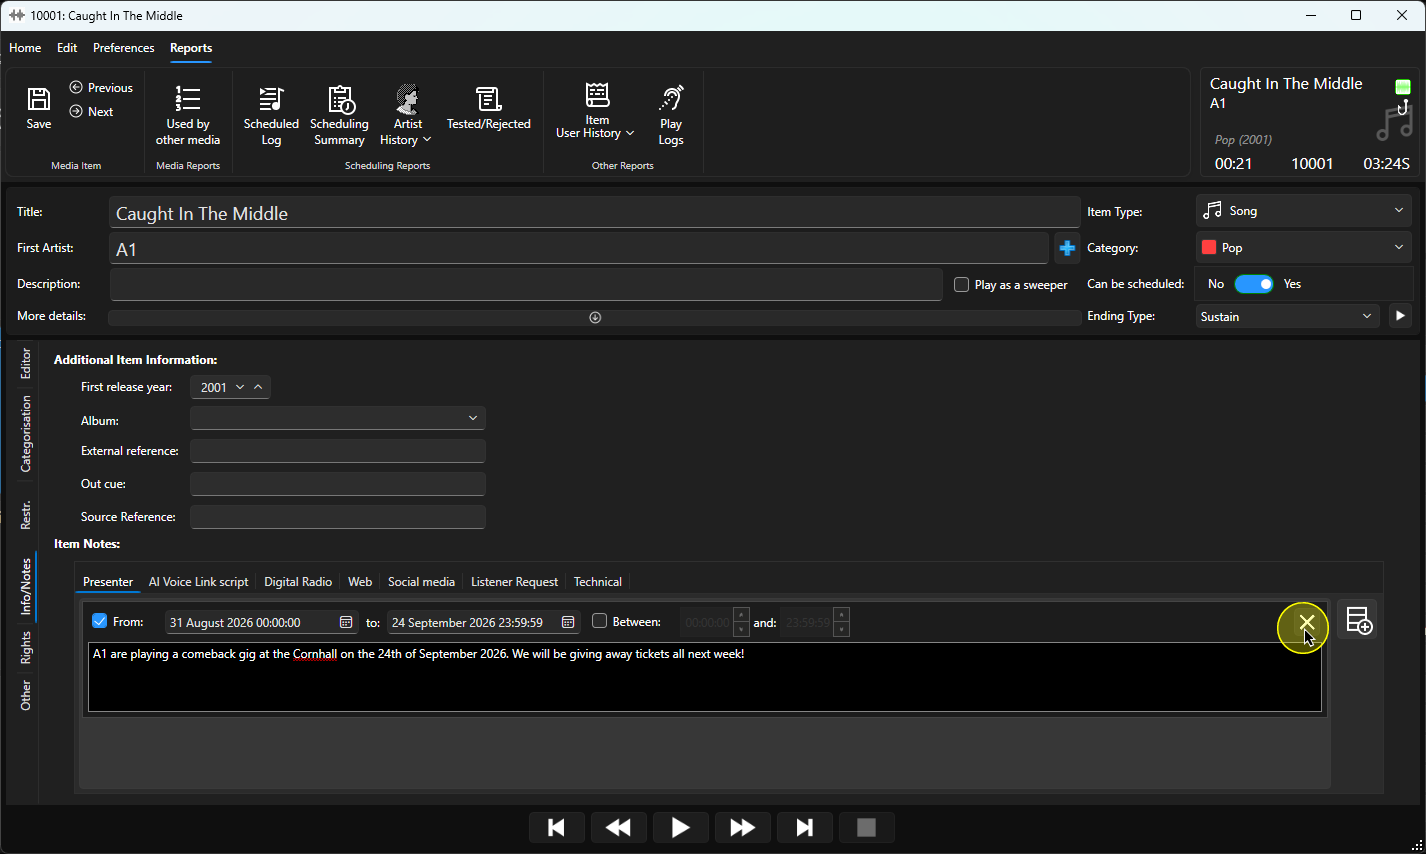Click the red Pop category swatch
The width and height of the screenshot is (1426, 854).
click(1209, 248)
